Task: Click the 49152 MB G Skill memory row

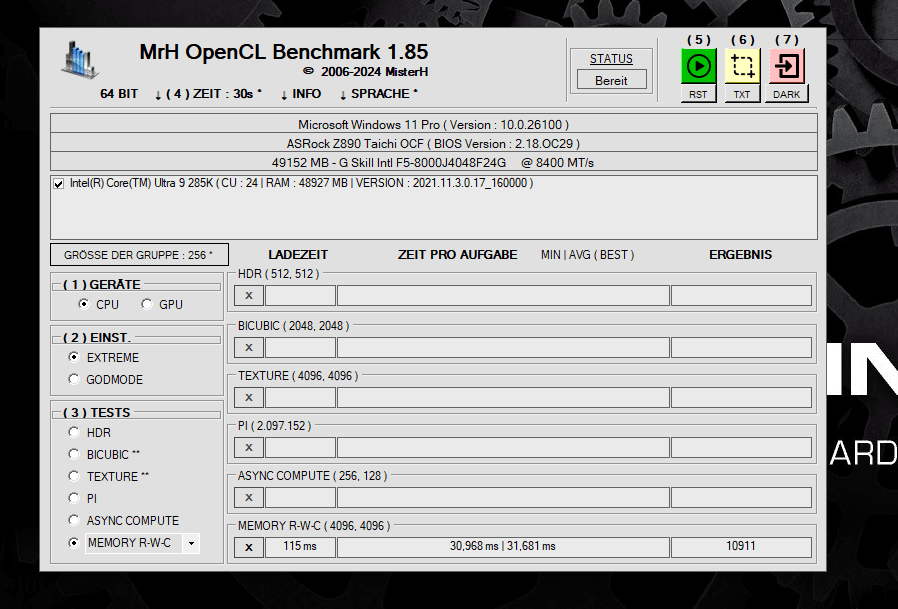Action: click(434, 162)
